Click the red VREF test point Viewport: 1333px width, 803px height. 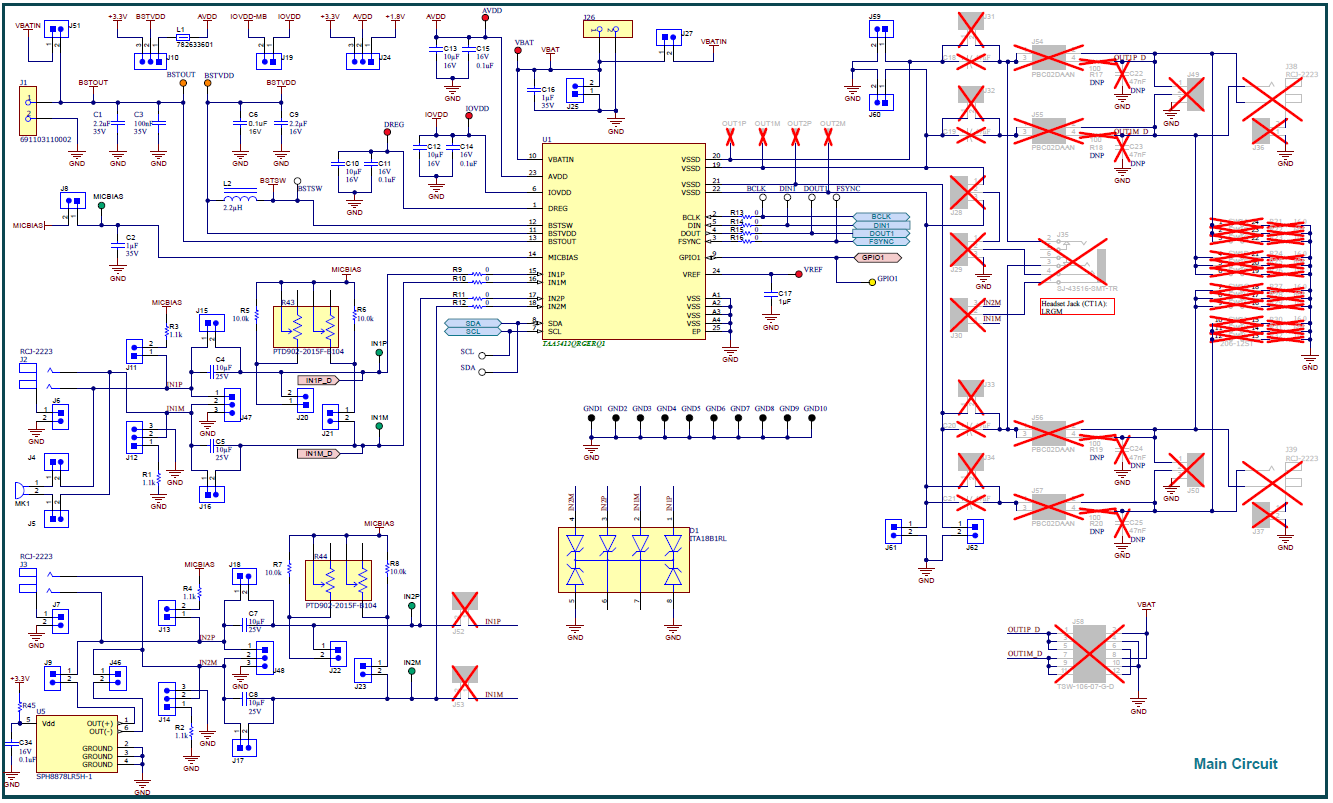[798, 272]
